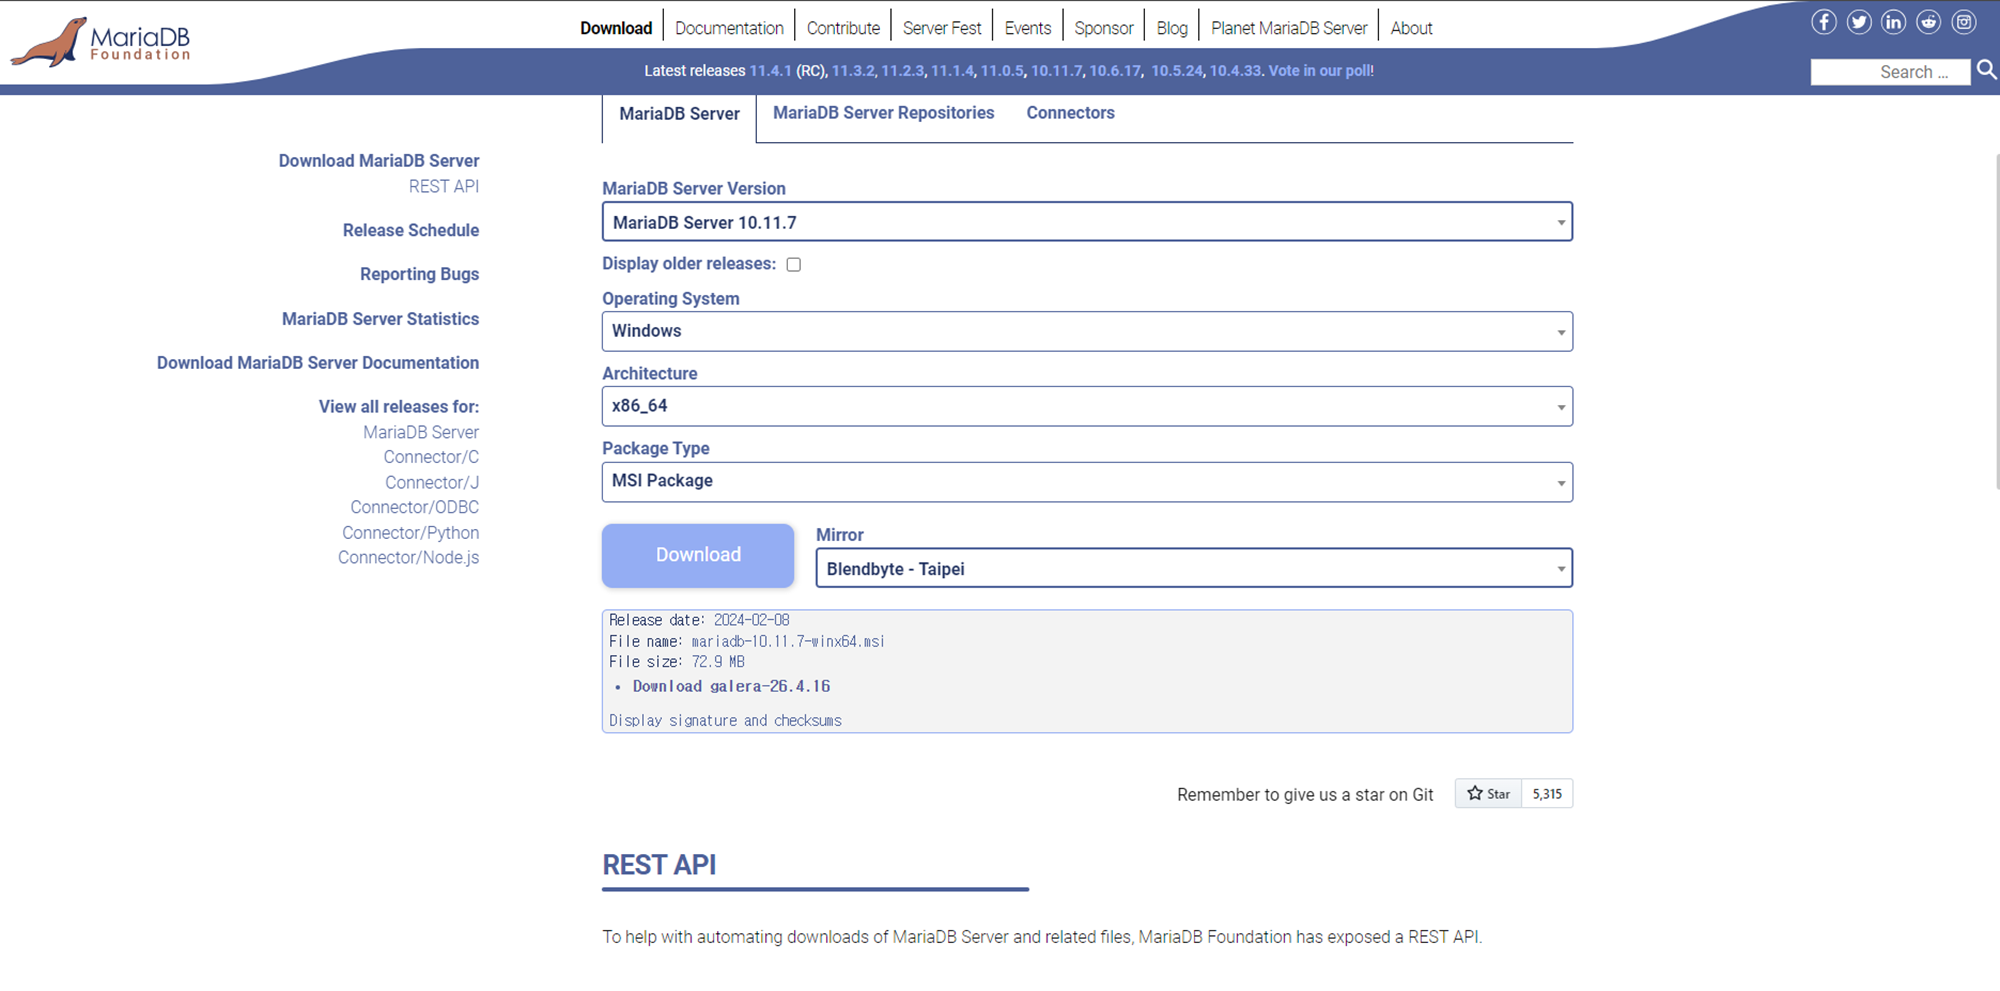Click Display signature and checksums
The width and height of the screenshot is (2000, 991).
pyautogui.click(x=725, y=720)
